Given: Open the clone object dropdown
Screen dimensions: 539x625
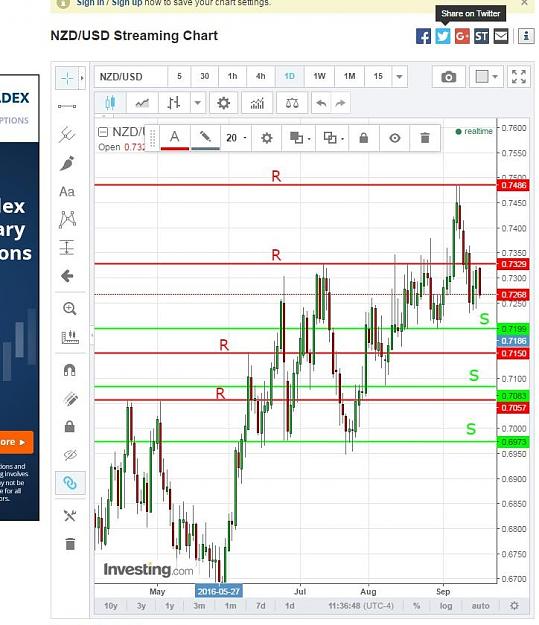Looking at the screenshot, I should click(x=332, y=138).
